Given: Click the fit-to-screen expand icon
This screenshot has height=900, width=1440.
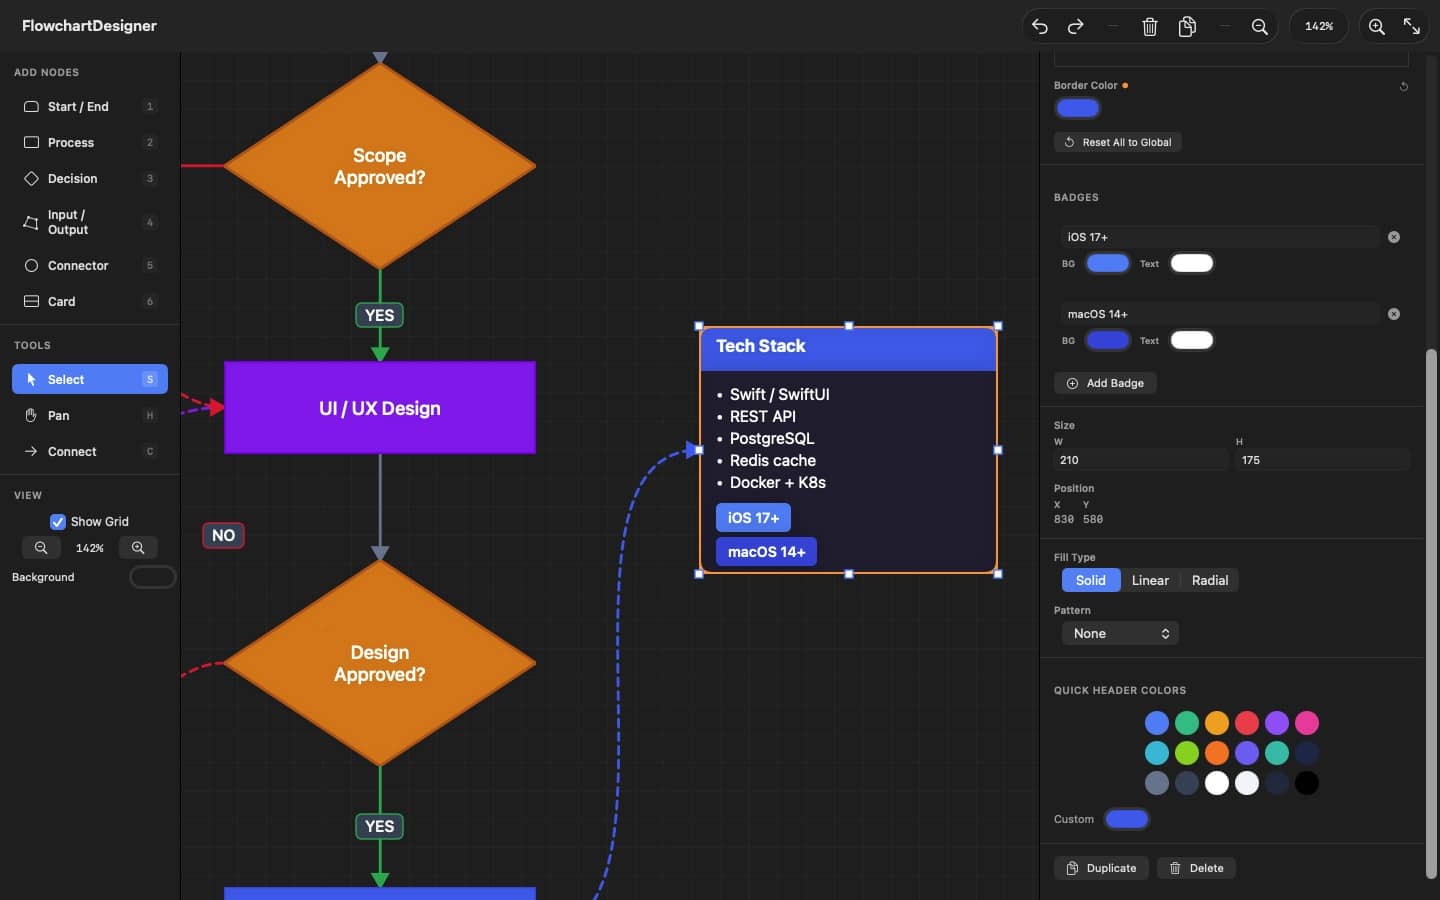Looking at the screenshot, I should coord(1412,27).
